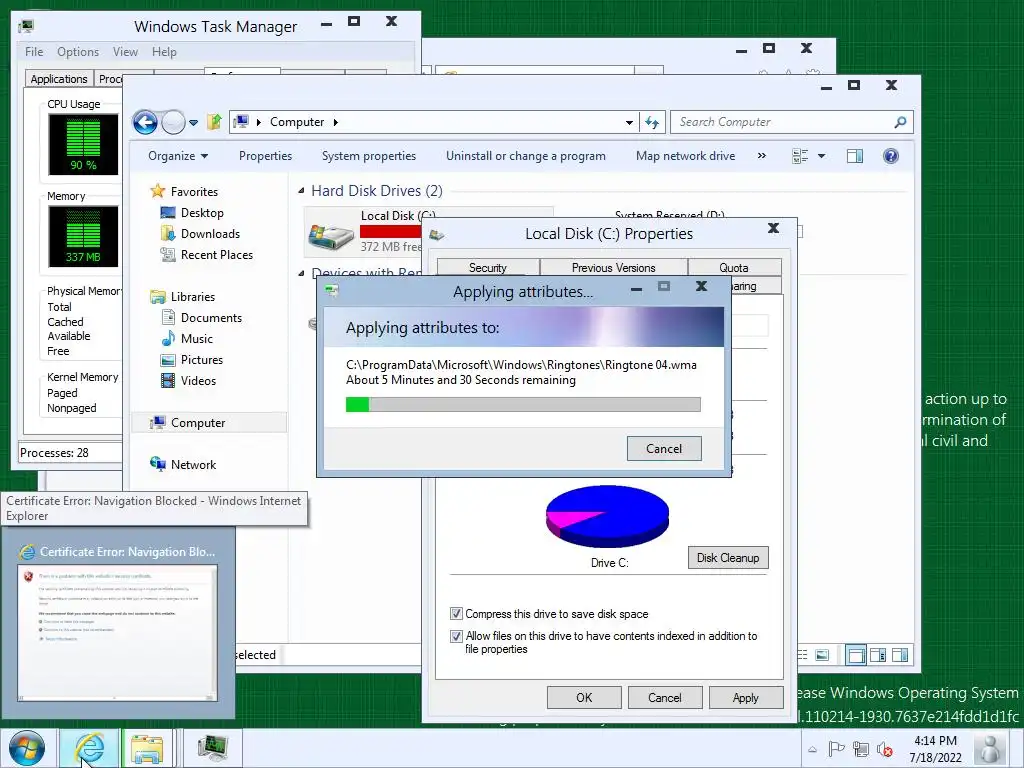Click the Refresh button beside the address bar
The height and width of the screenshot is (768, 1024).
point(652,122)
